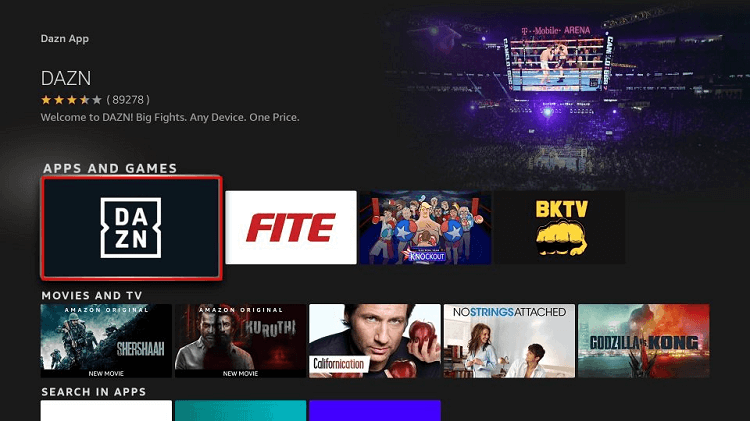Click the Welcome to DAZN description text
Image resolution: width=750 pixels, height=421 pixels.
point(170,117)
